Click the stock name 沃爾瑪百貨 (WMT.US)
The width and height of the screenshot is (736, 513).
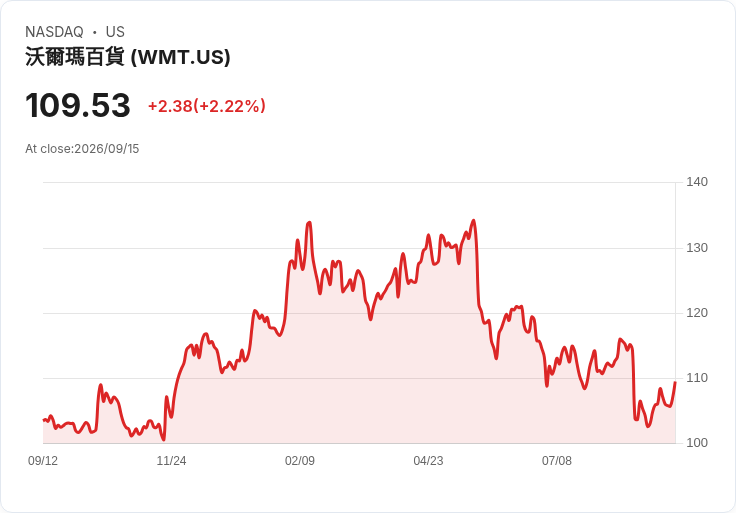click(x=128, y=57)
